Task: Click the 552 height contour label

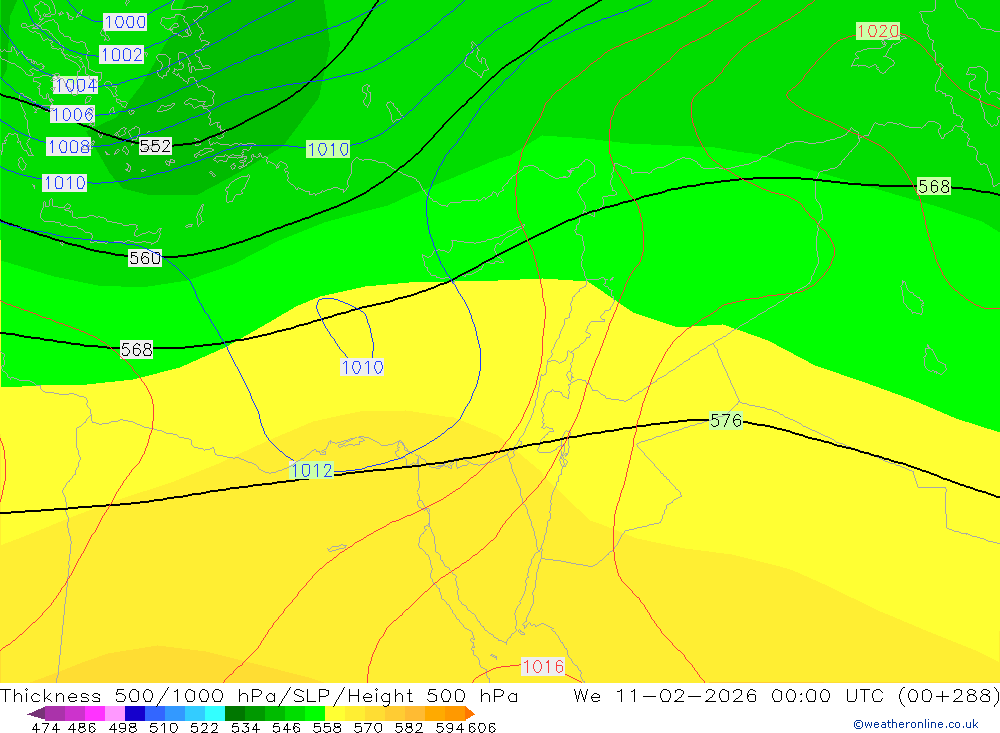Action: (155, 146)
